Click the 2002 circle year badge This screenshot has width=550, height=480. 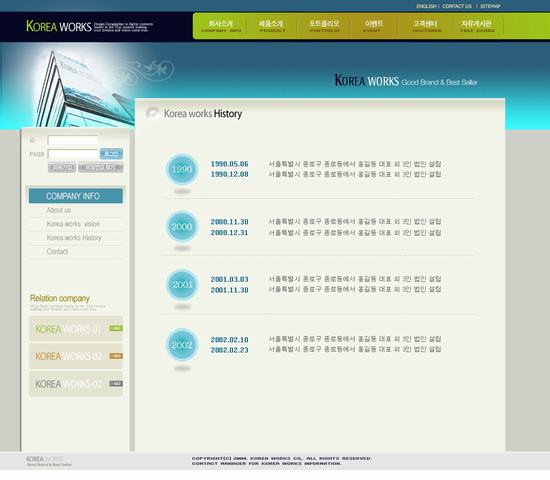pos(182,345)
